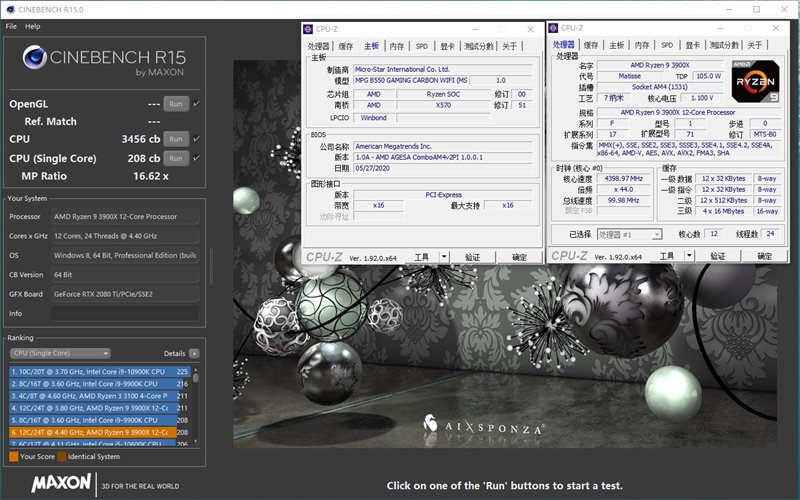This screenshot has height=500, width=800.
Task: Click 工具 button in left CPU-Z
Action: [x=421, y=257]
